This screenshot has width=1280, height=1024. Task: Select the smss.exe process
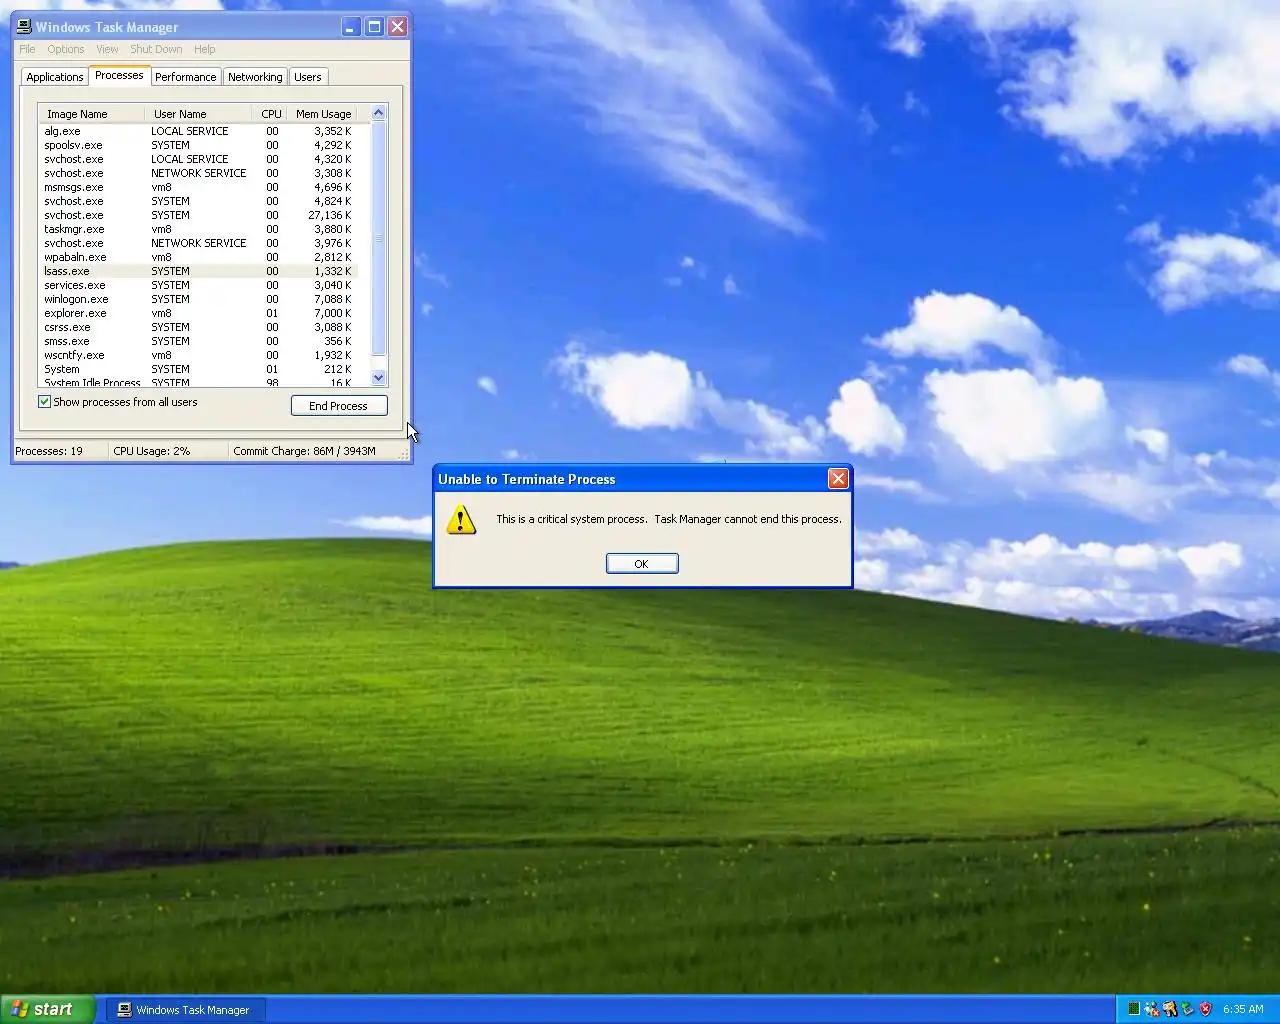click(198, 341)
